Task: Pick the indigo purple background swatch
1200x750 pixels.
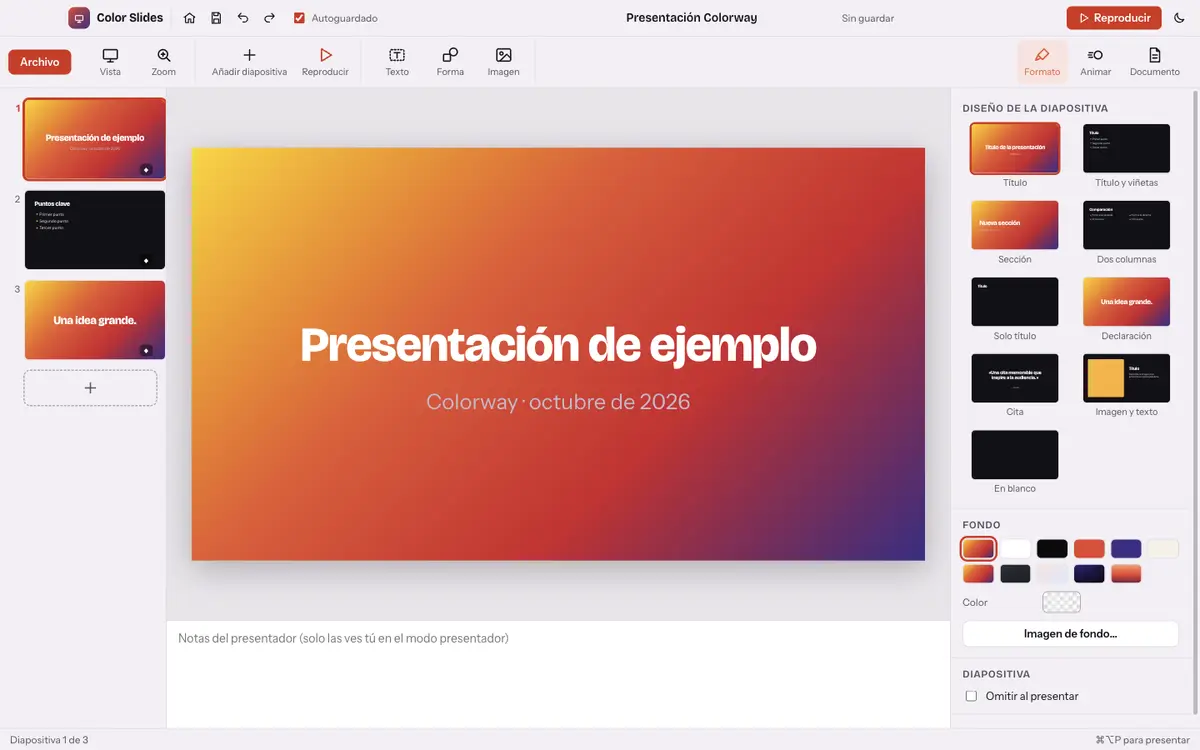Action: tap(1126, 549)
